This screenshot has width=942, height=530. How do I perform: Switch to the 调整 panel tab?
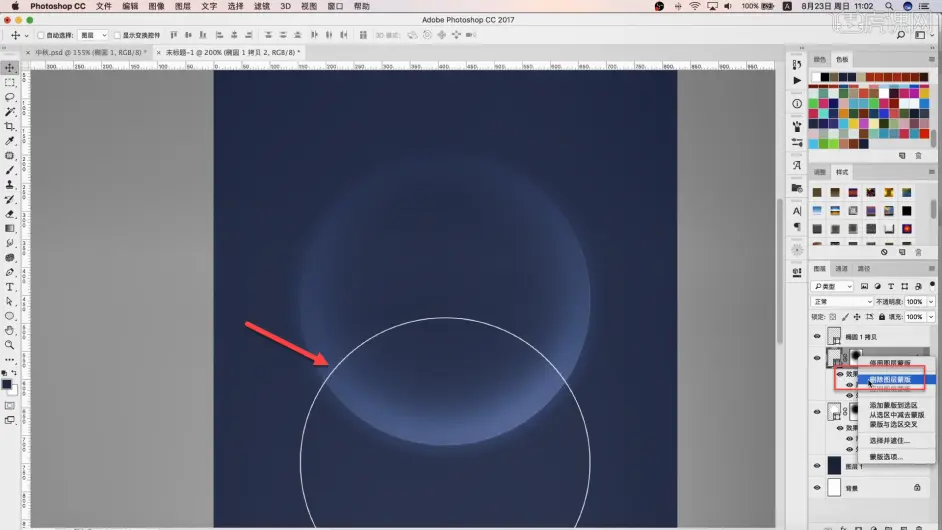point(819,172)
